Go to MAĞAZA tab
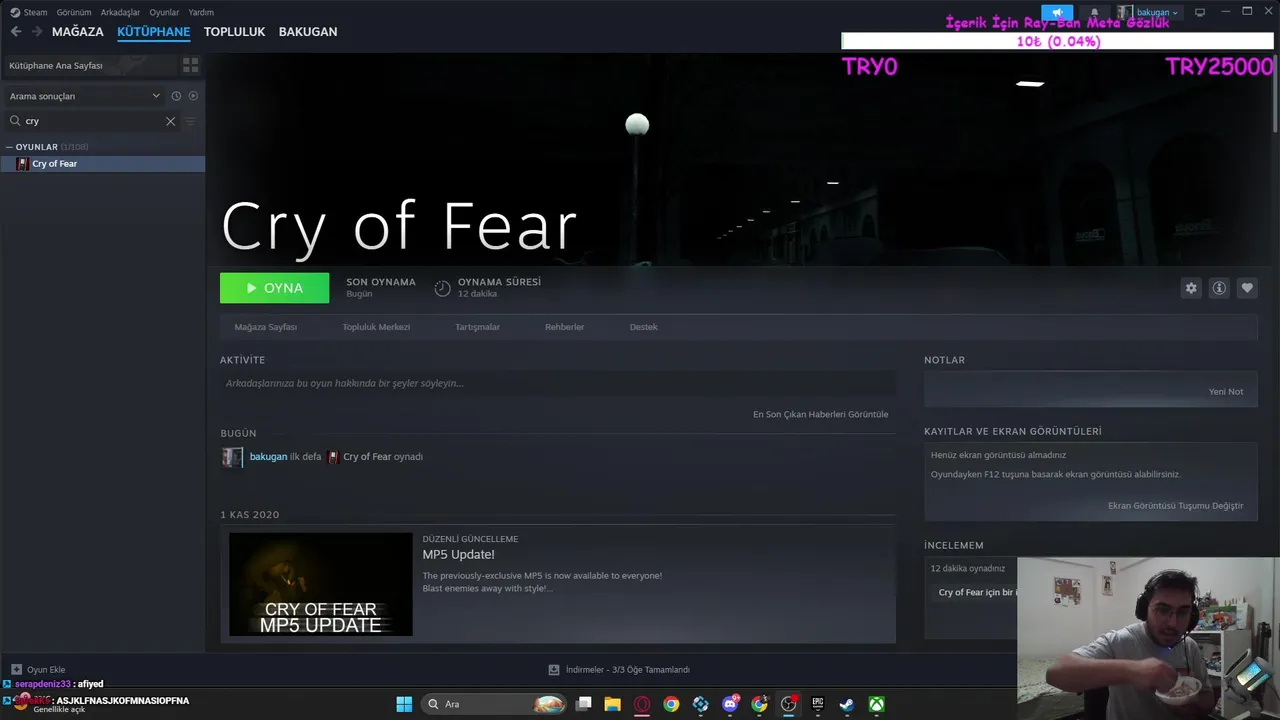The height and width of the screenshot is (720, 1280). point(78,32)
